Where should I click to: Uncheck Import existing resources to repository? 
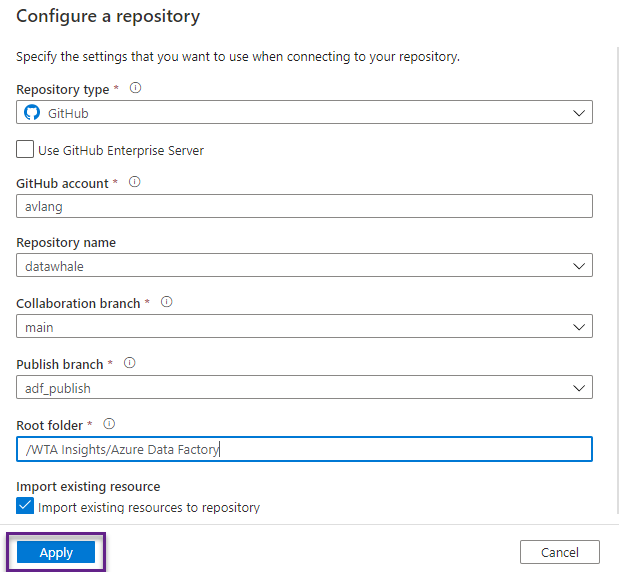(25, 507)
